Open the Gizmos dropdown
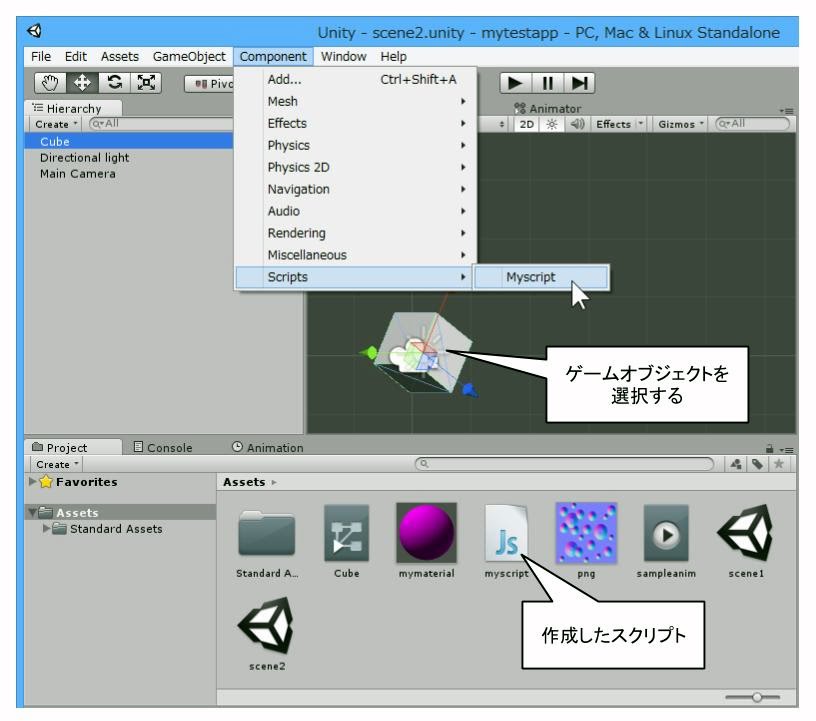Viewport: 816px width, 721px height. pyautogui.click(x=681, y=124)
